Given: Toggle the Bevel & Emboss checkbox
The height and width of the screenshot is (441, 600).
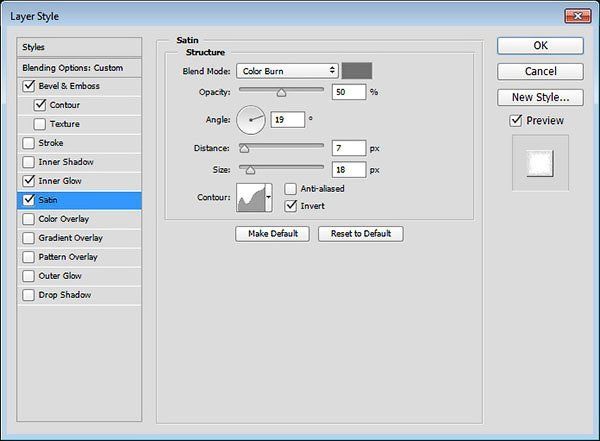Looking at the screenshot, I should point(29,86).
